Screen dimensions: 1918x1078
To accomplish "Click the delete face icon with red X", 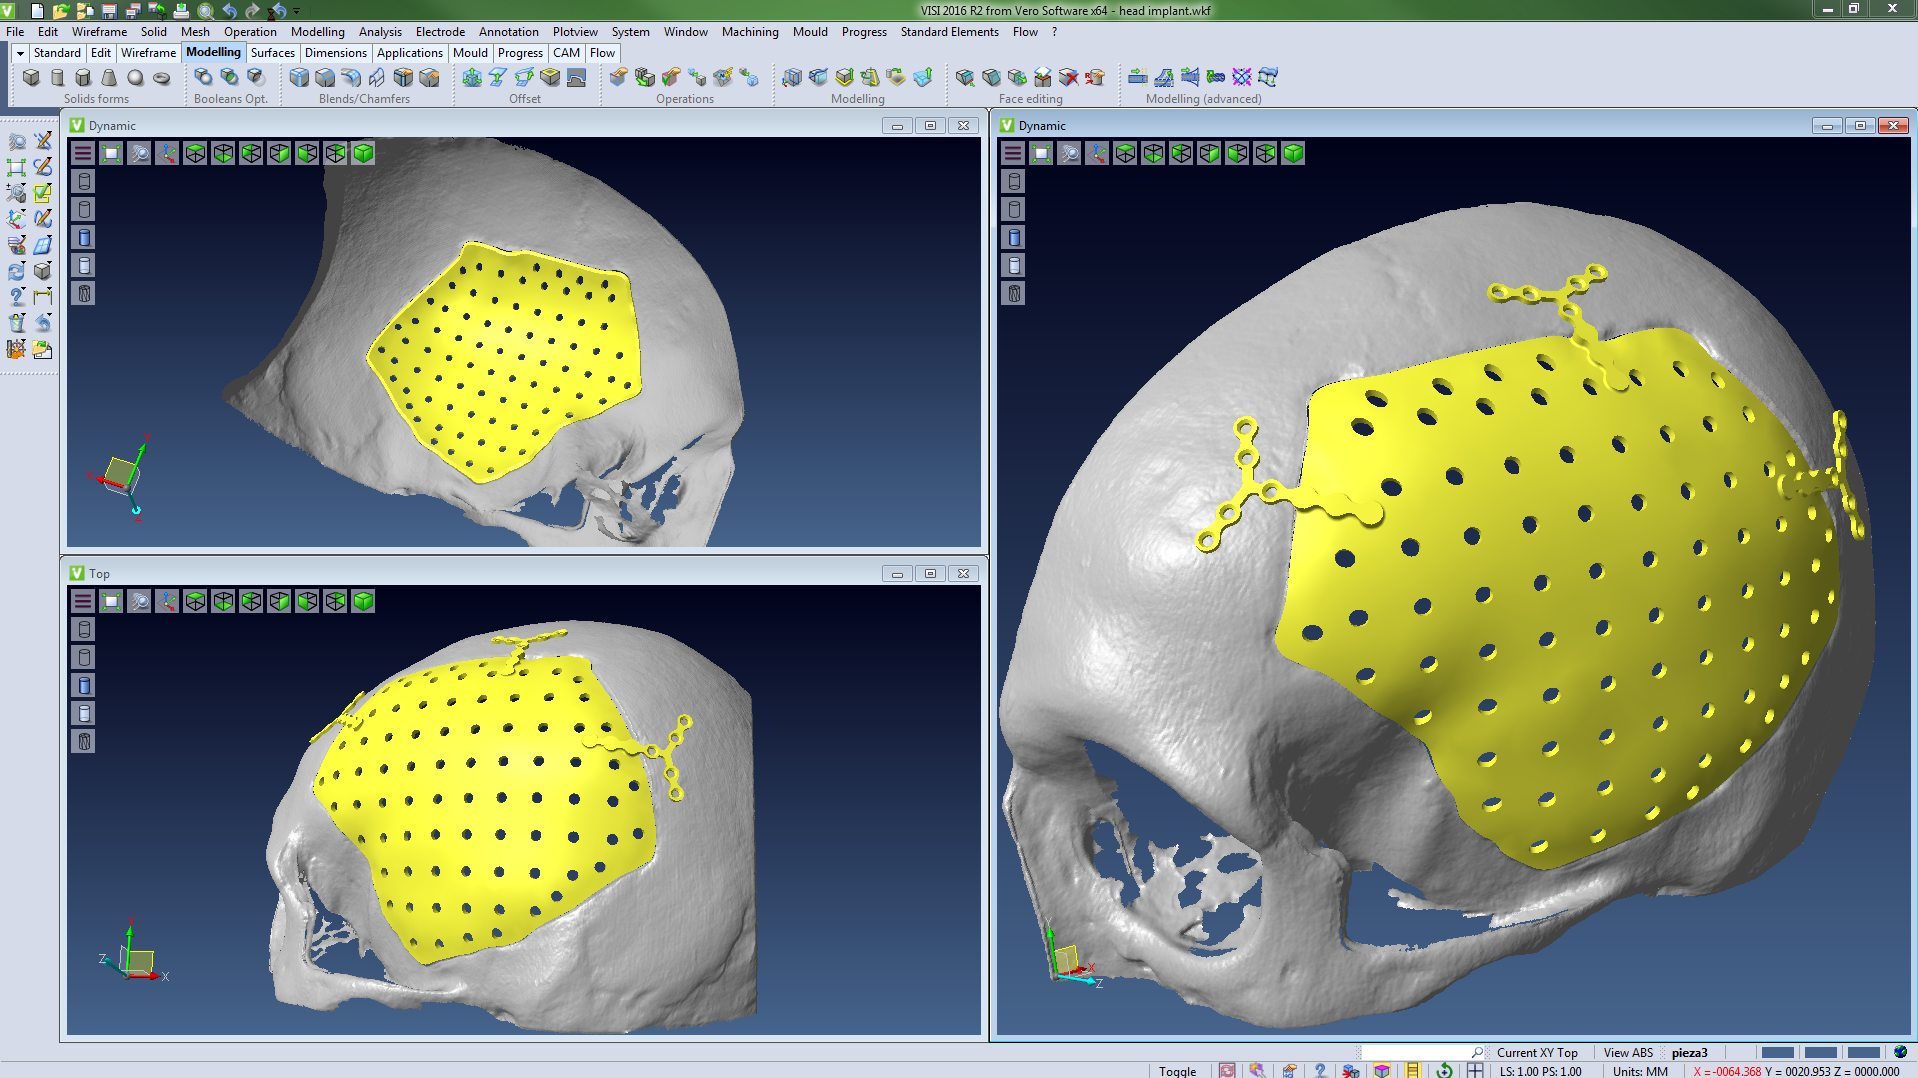I will click(x=1068, y=77).
